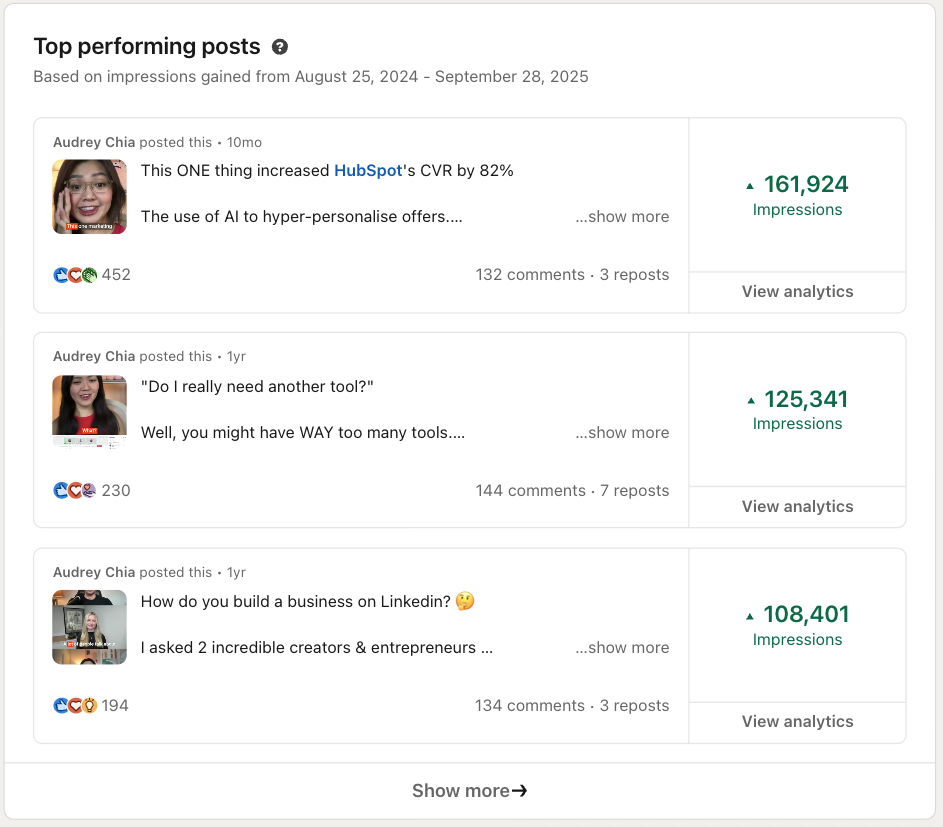Expand the 'build a business on Linkedin' post
Viewport: 943px width, 827px height.
[x=622, y=648]
